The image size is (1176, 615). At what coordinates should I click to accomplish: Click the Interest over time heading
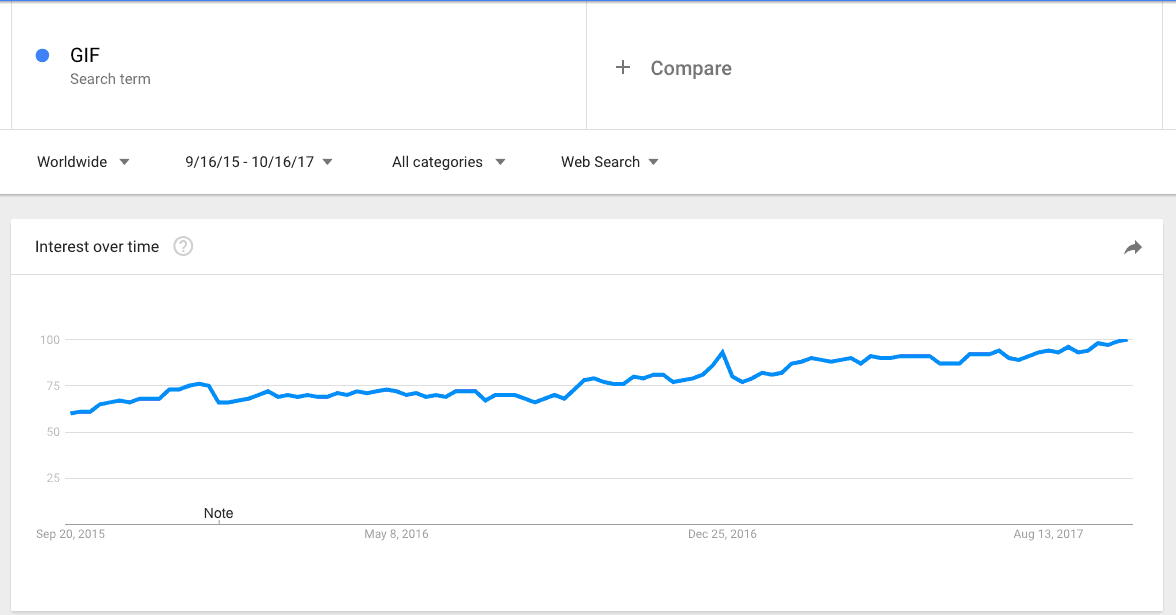click(97, 246)
